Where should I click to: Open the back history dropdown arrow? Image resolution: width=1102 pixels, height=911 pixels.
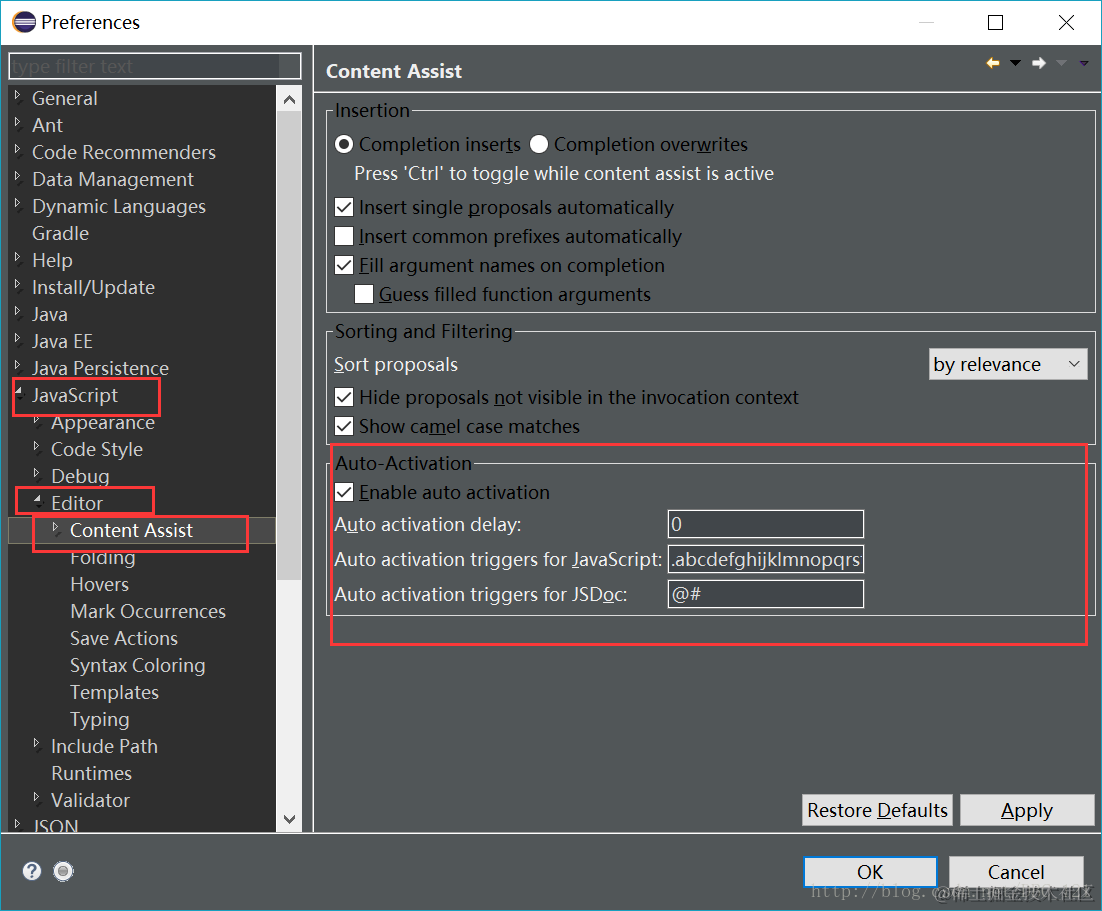[x=1015, y=63]
